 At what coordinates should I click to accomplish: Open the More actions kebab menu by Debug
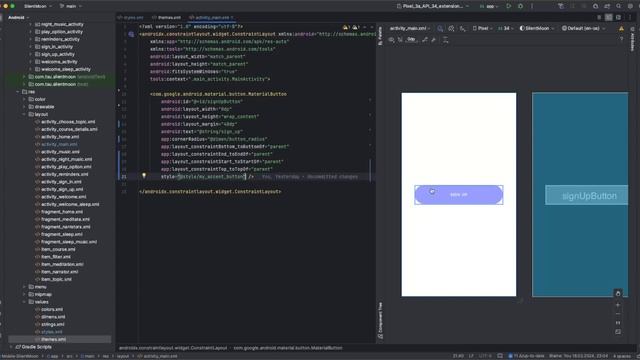pyautogui.click(x=532, y=6)
